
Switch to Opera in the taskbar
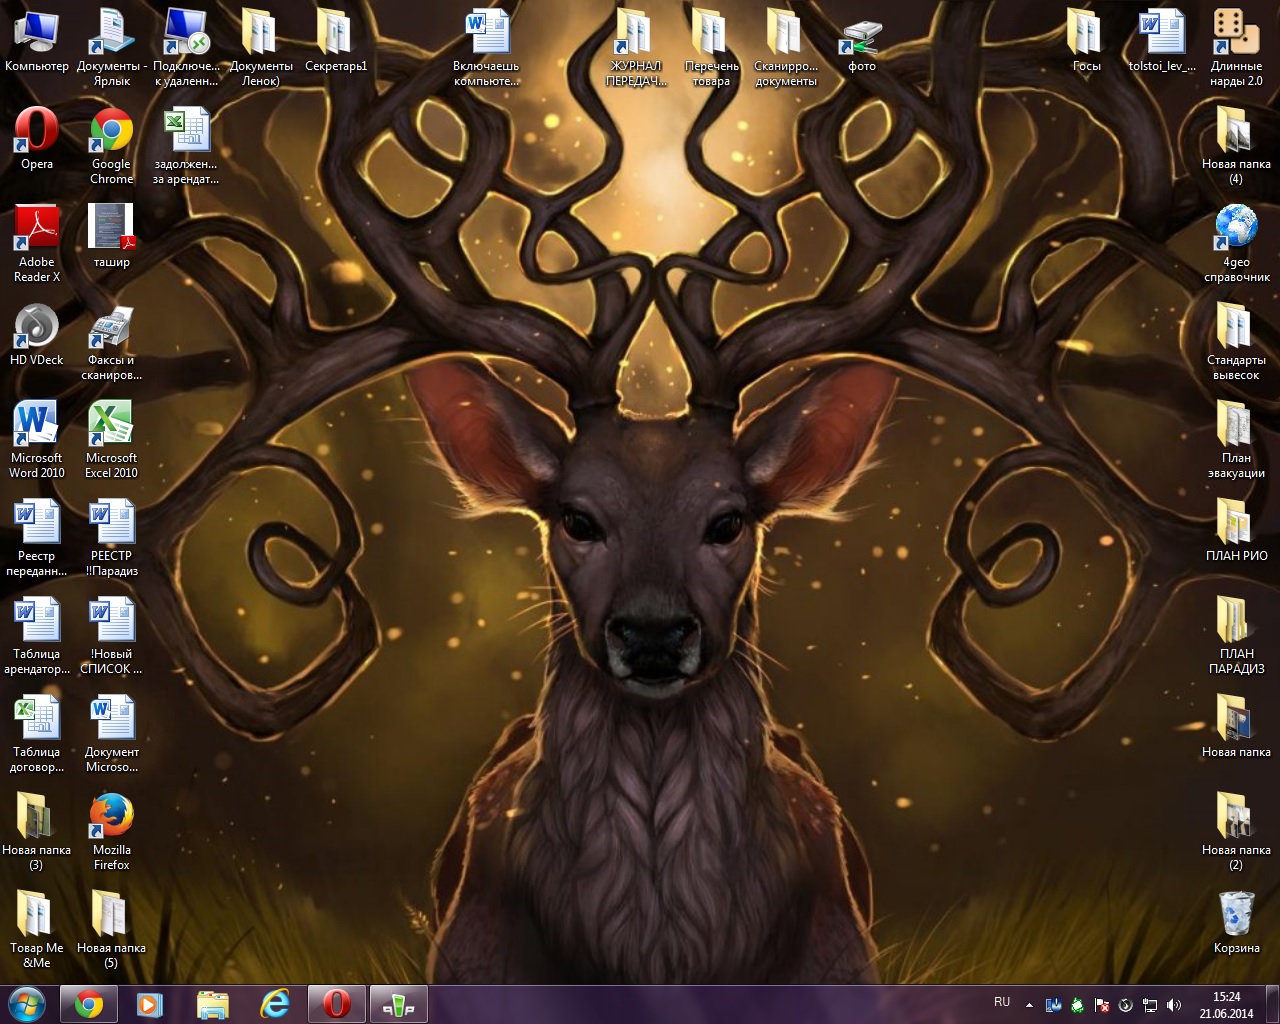(336, 1004)
